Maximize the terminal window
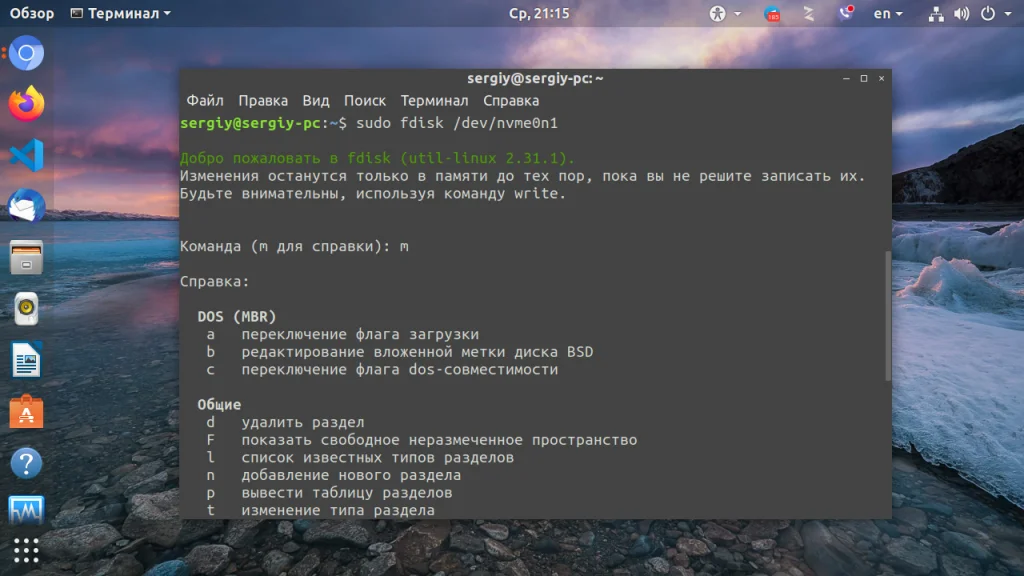The height and width of the screenshot is (576, 1024). click(864, 78)
